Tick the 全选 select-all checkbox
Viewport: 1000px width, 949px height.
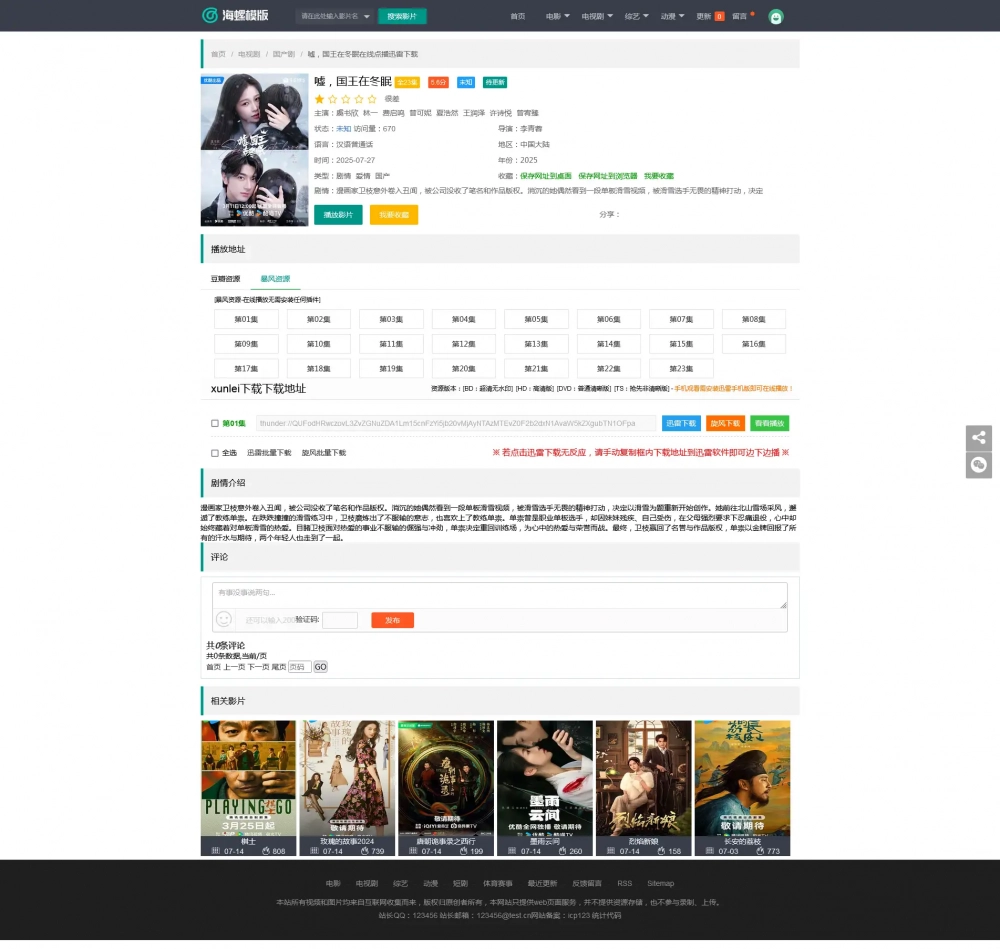pos(215,453)
